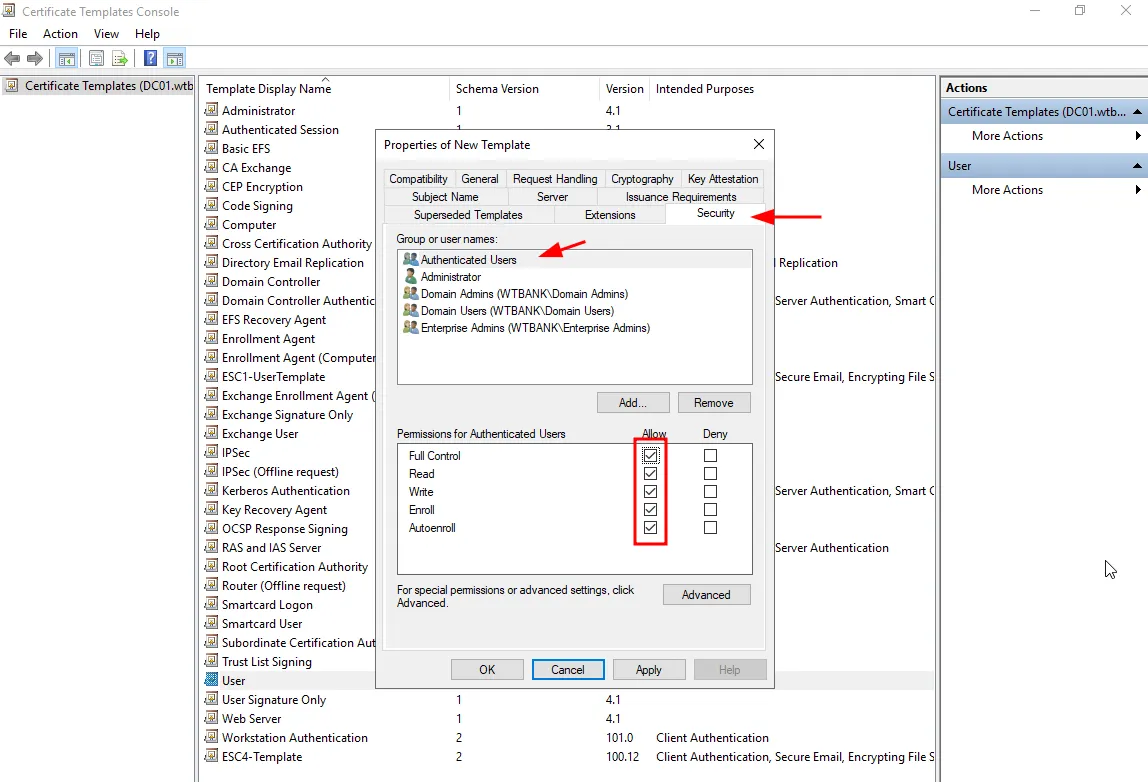Open the Action menu

(60, 34)
